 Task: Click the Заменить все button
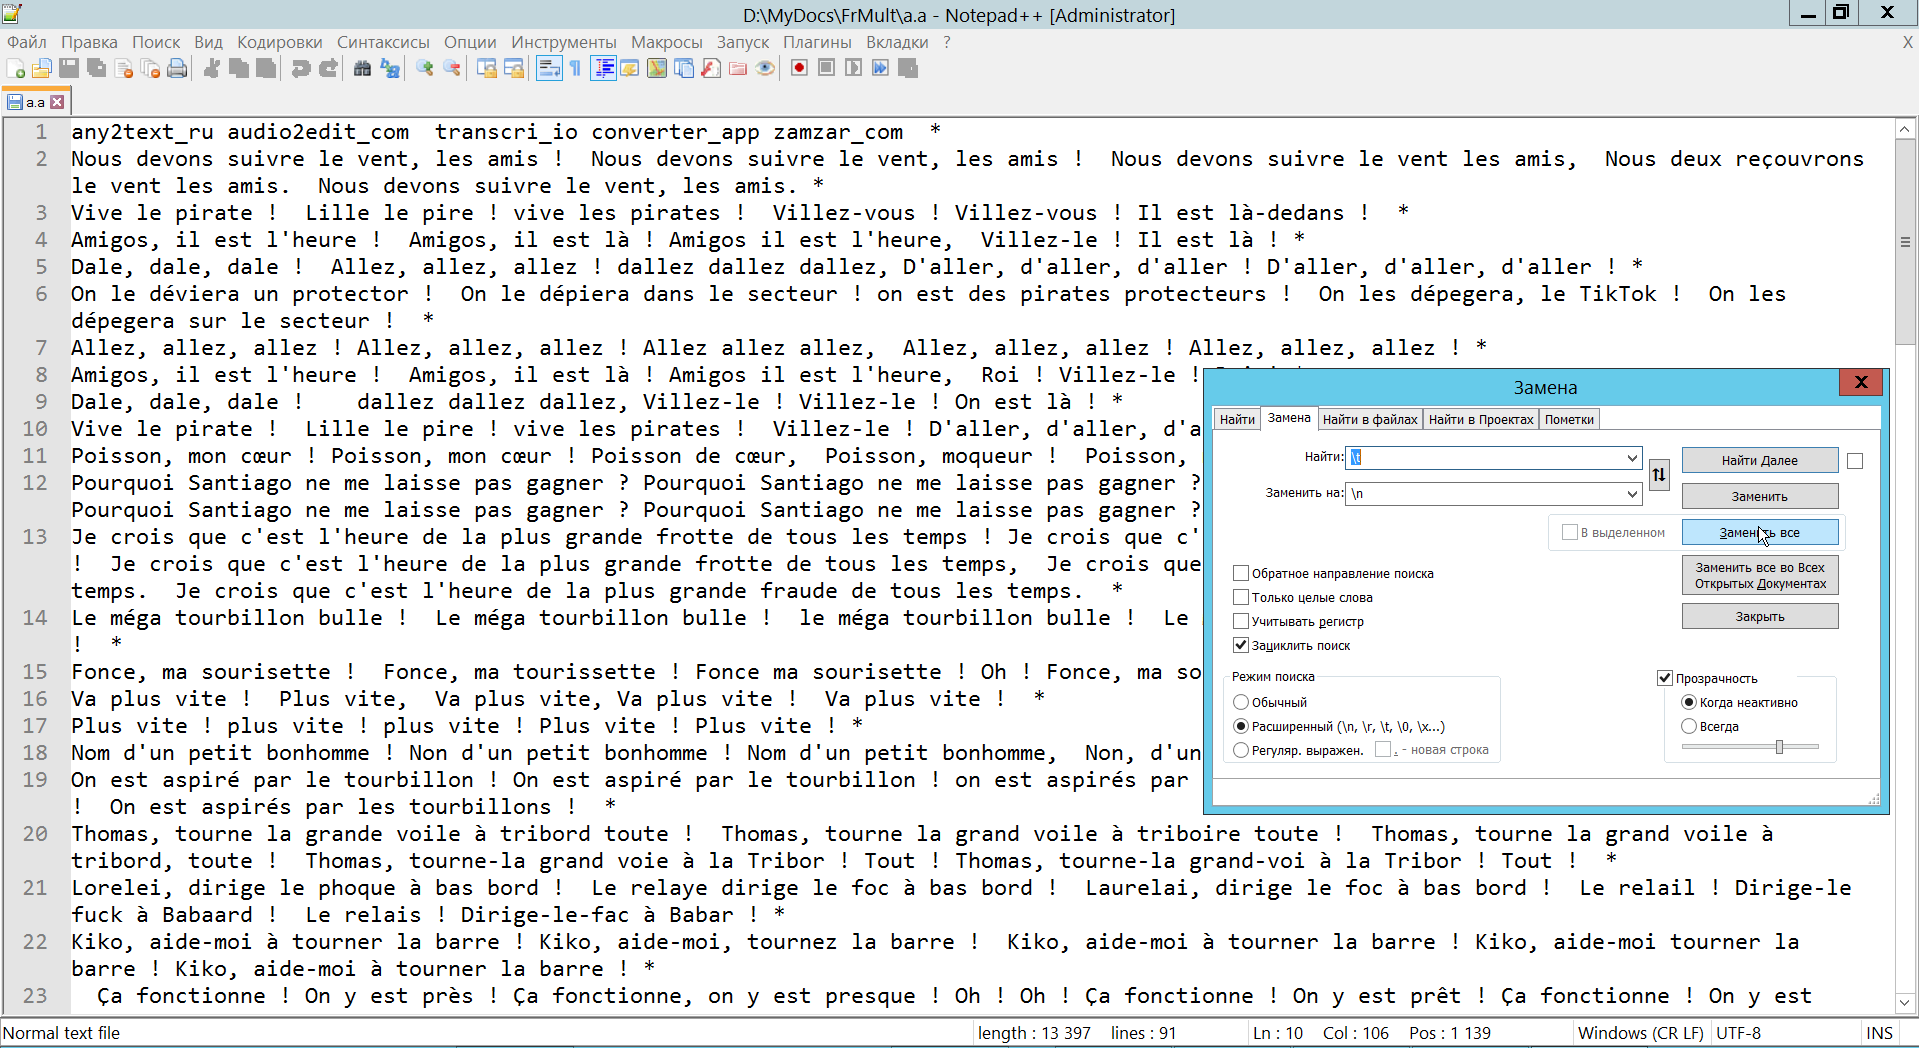(x=1759, y=533)
